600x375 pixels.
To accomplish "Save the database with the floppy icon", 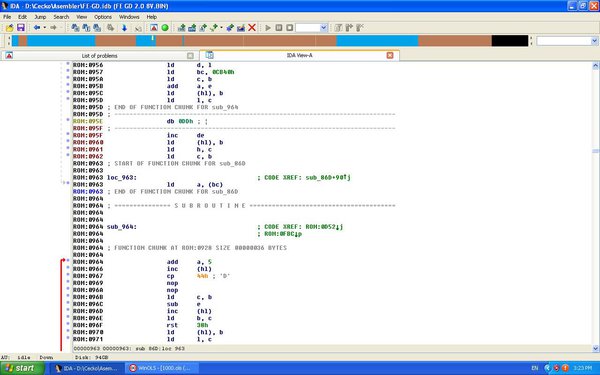I will pyautogui.click(x=21, y=28).
